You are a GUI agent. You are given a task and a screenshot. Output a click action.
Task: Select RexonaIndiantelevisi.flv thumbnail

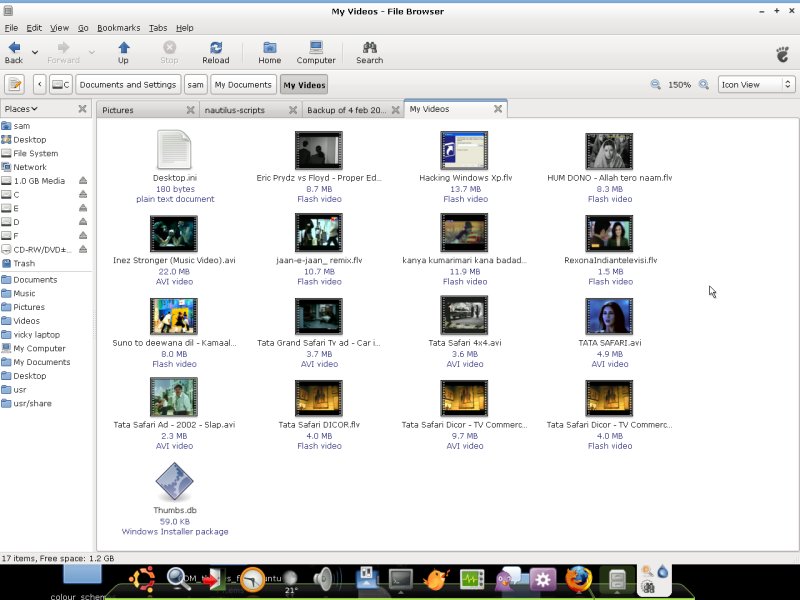coord(609,233)
